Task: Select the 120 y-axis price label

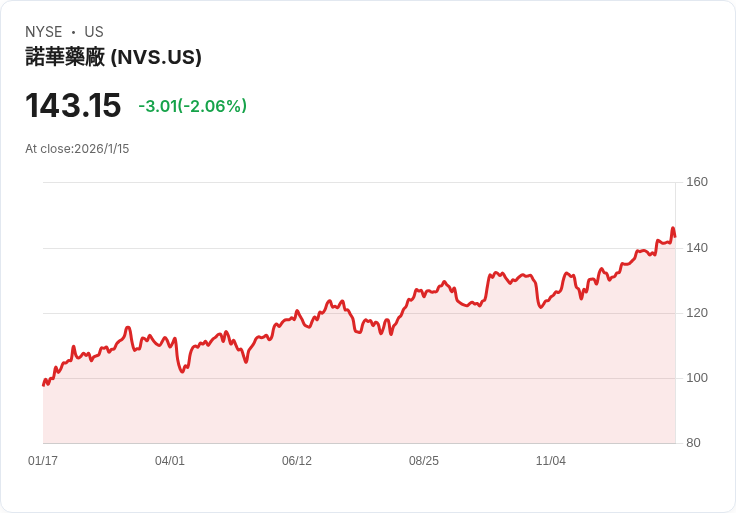Action: coord(697,313)
